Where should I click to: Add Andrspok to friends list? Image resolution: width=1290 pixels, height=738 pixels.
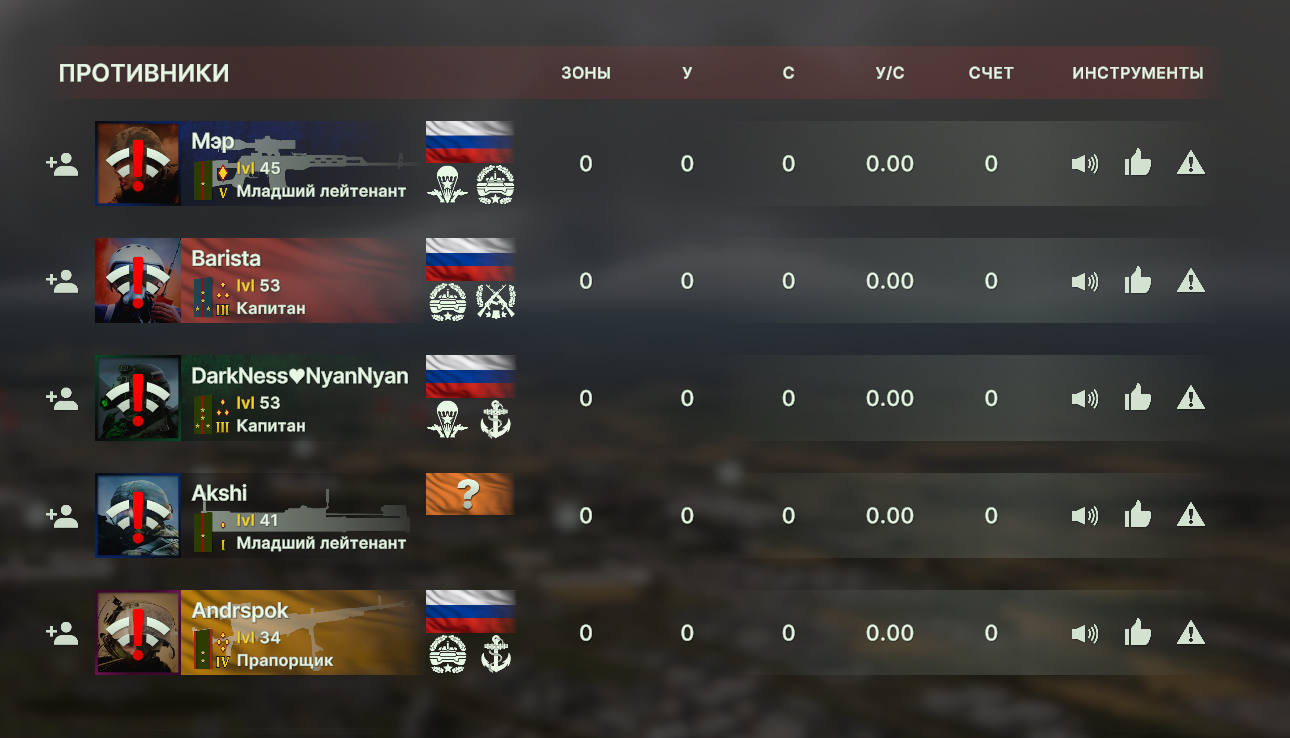(62, 633)
